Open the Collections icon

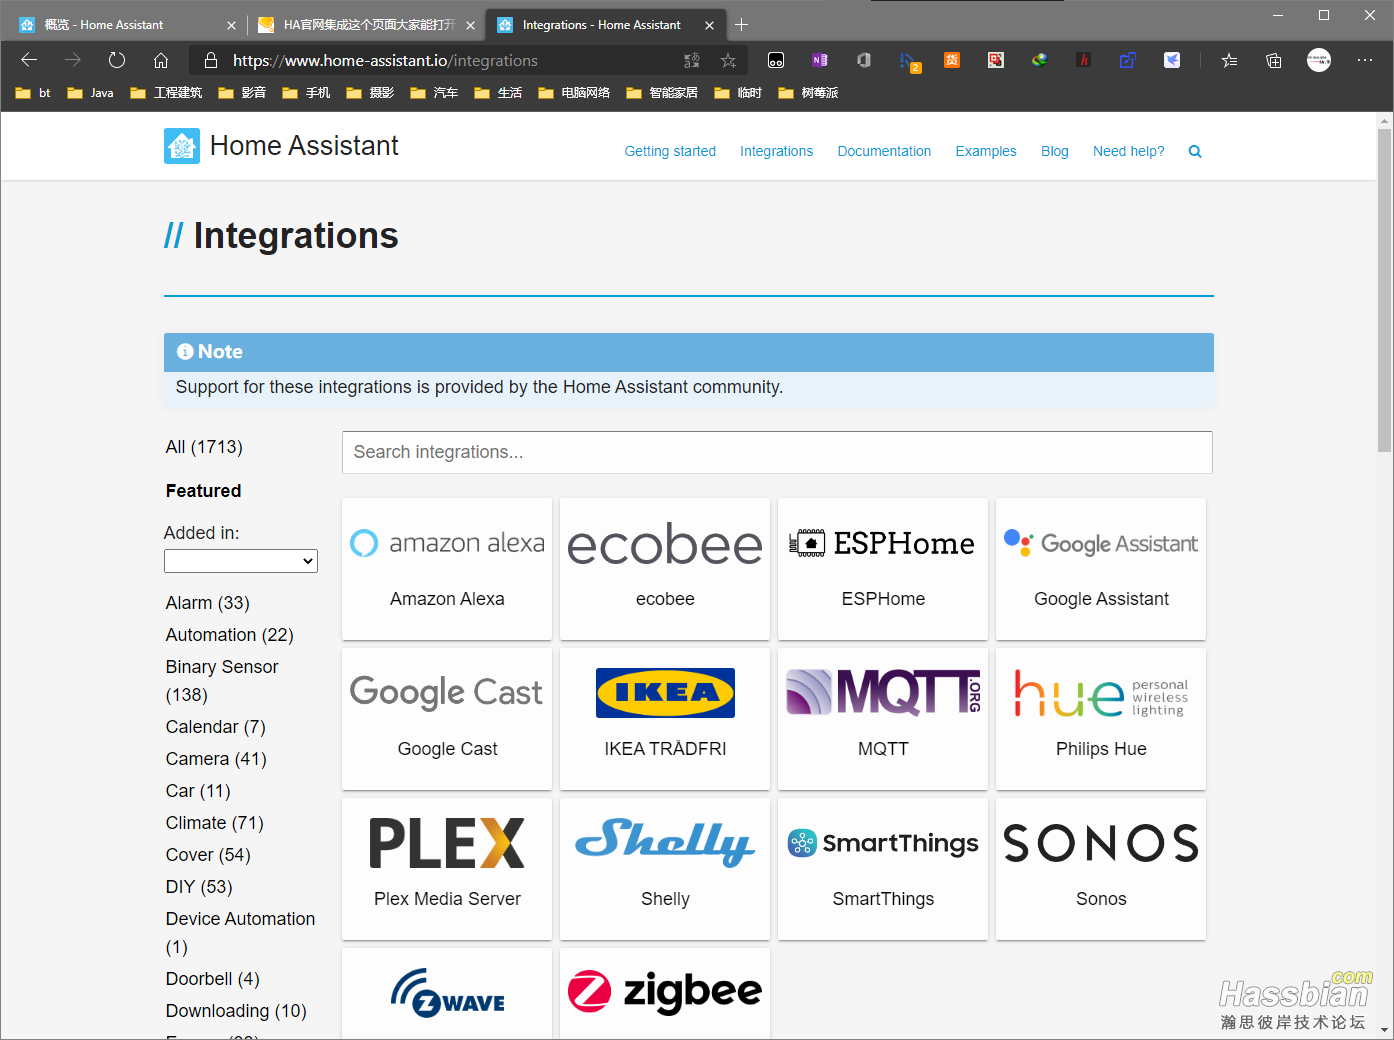click(1274, 60)
